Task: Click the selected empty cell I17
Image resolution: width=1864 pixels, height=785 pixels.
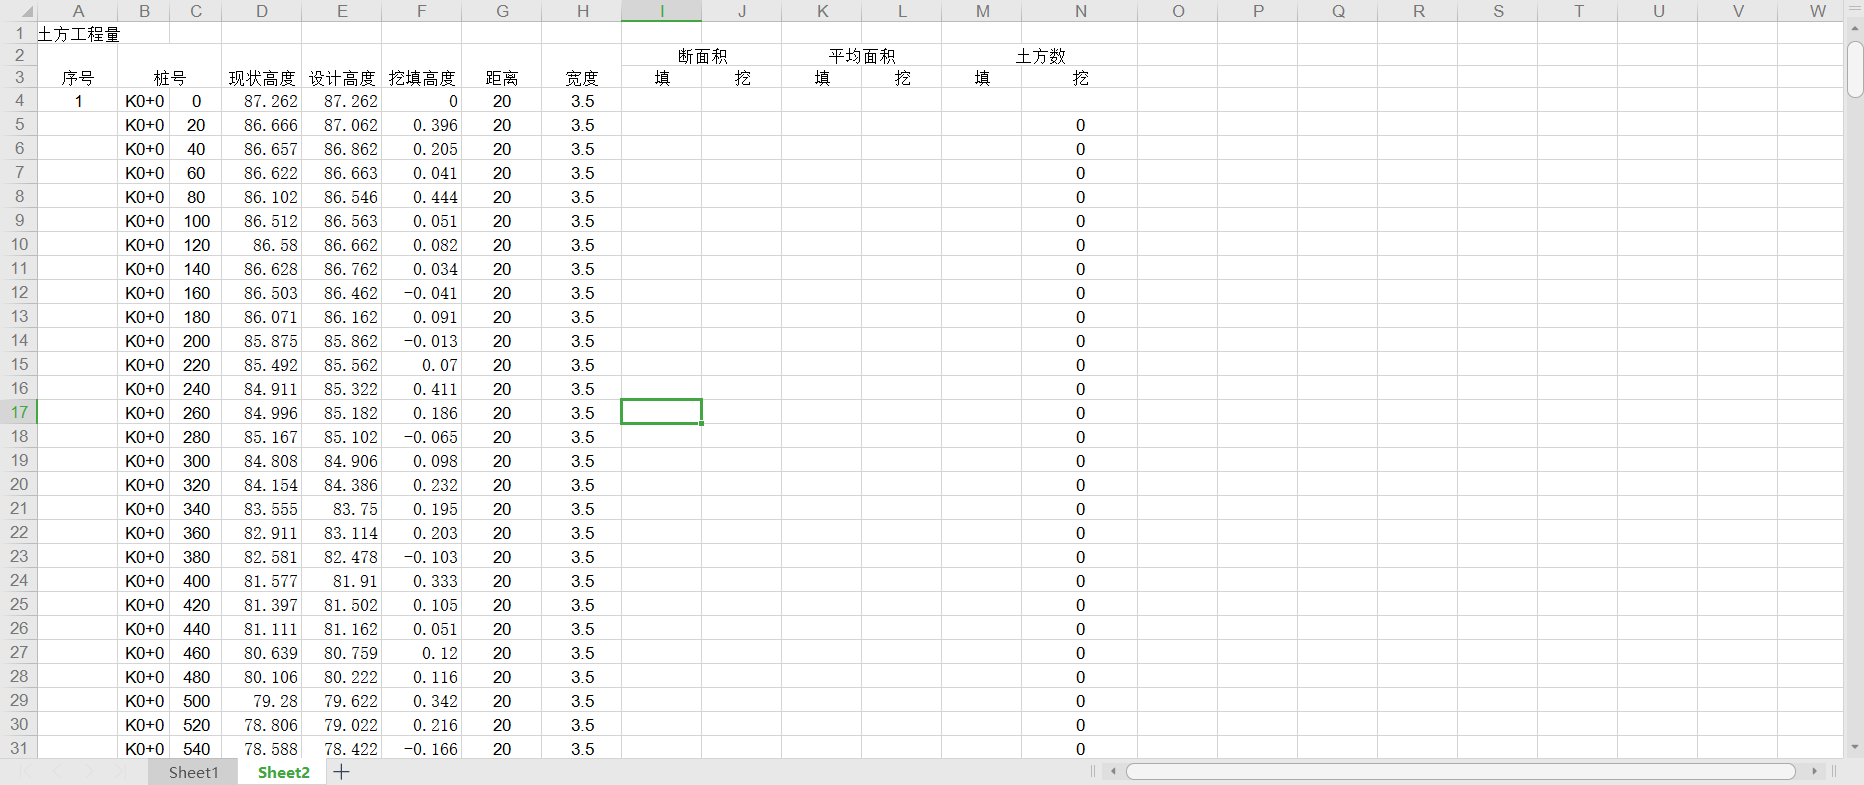Action: tap(662, 412)
